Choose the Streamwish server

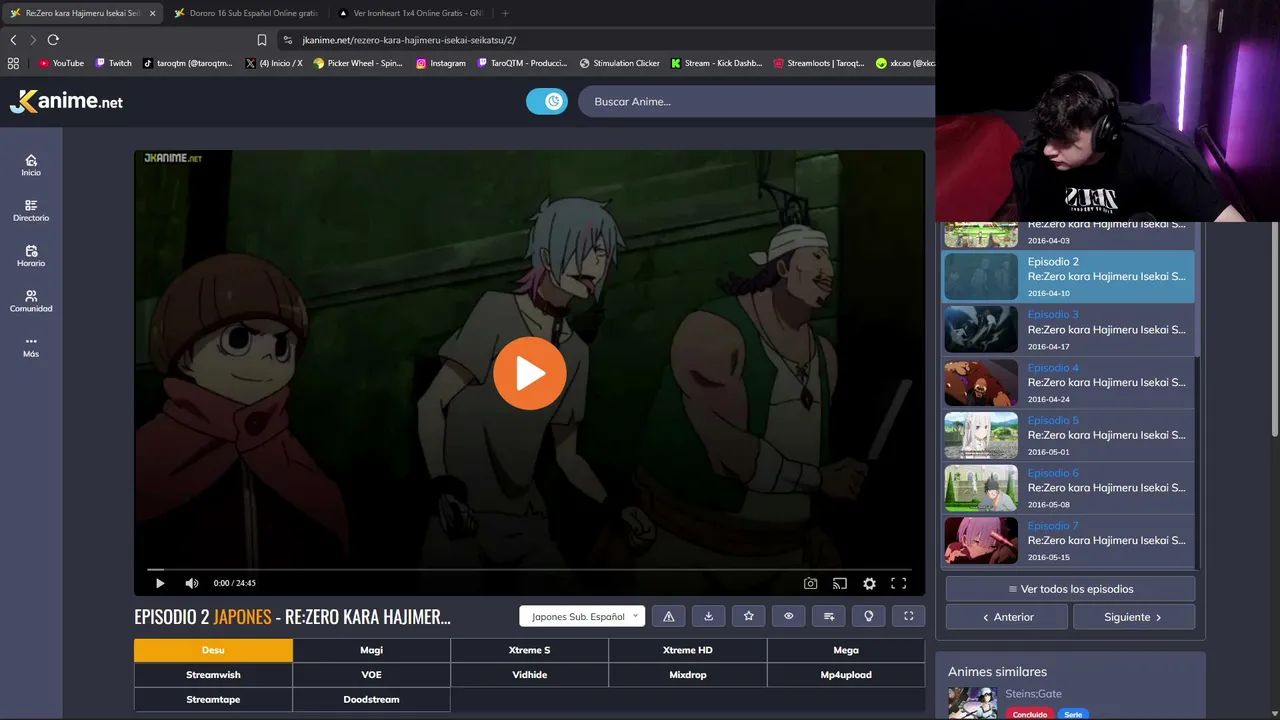coord(213,675)
